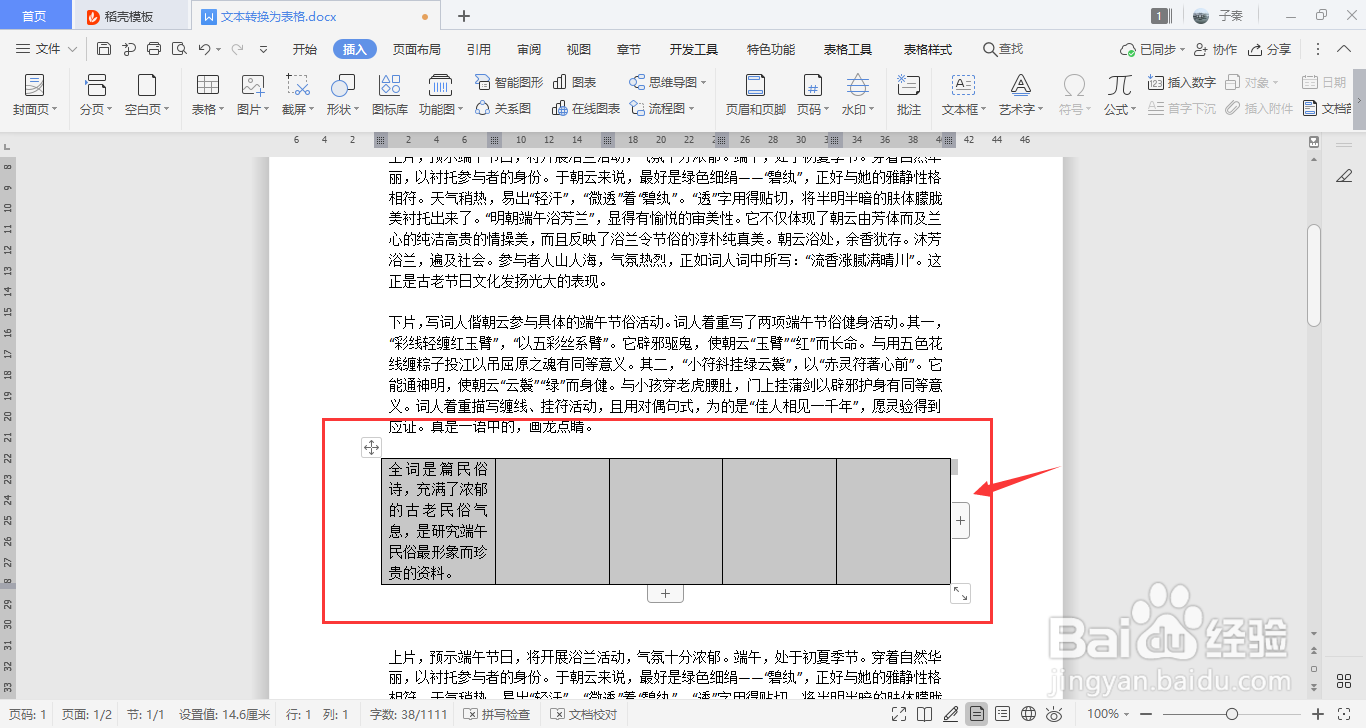1366x728 pixels.
Task: Switch to web layout view
Action: [1029, 714]
